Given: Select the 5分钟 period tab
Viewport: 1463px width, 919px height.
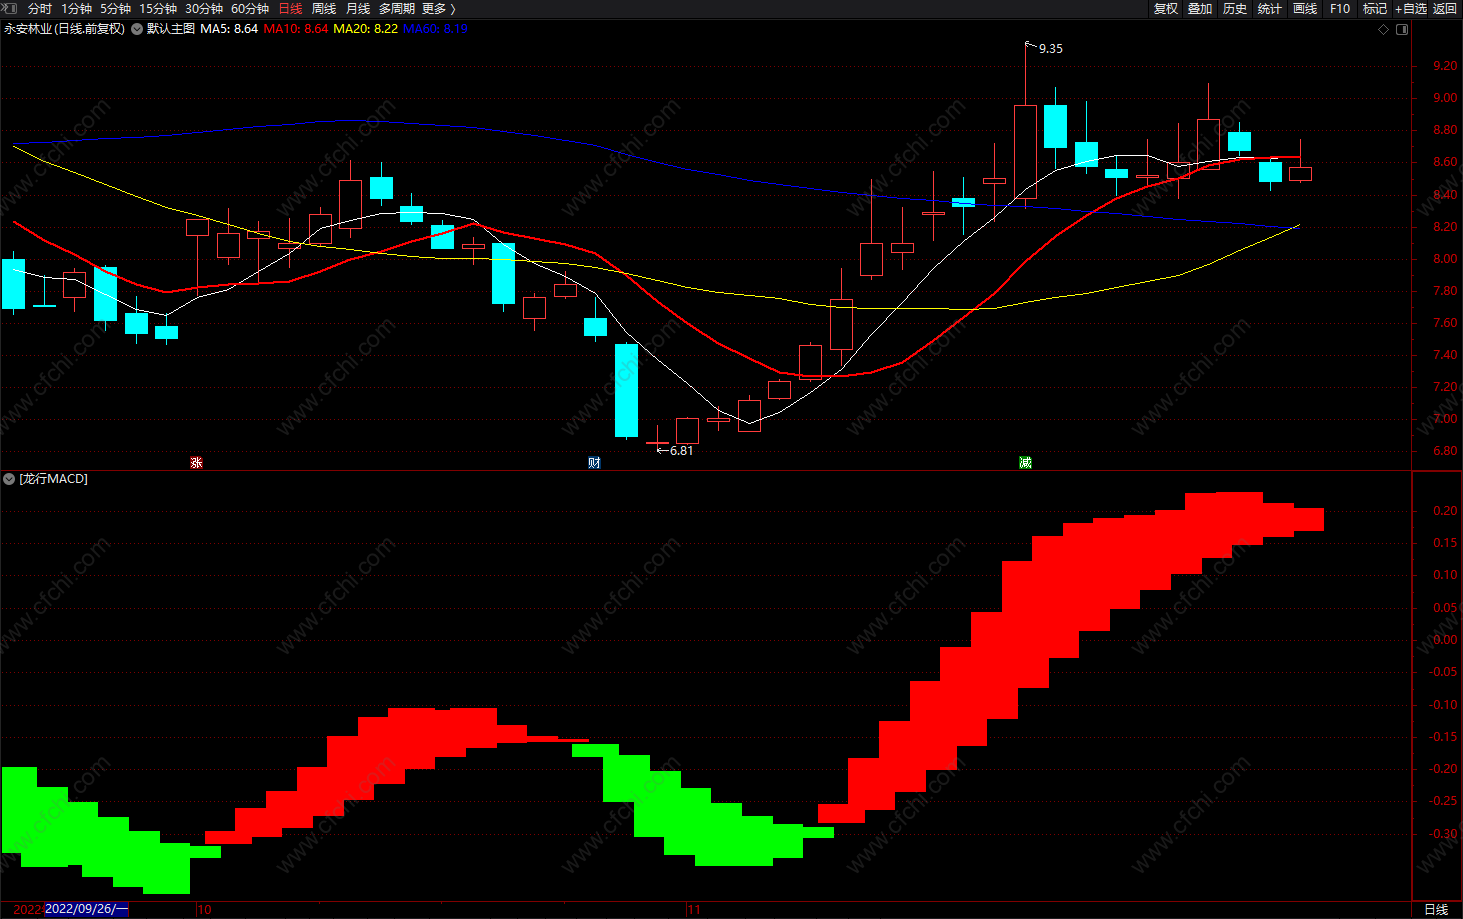Looking at the screenshot, I should (115, 8).
